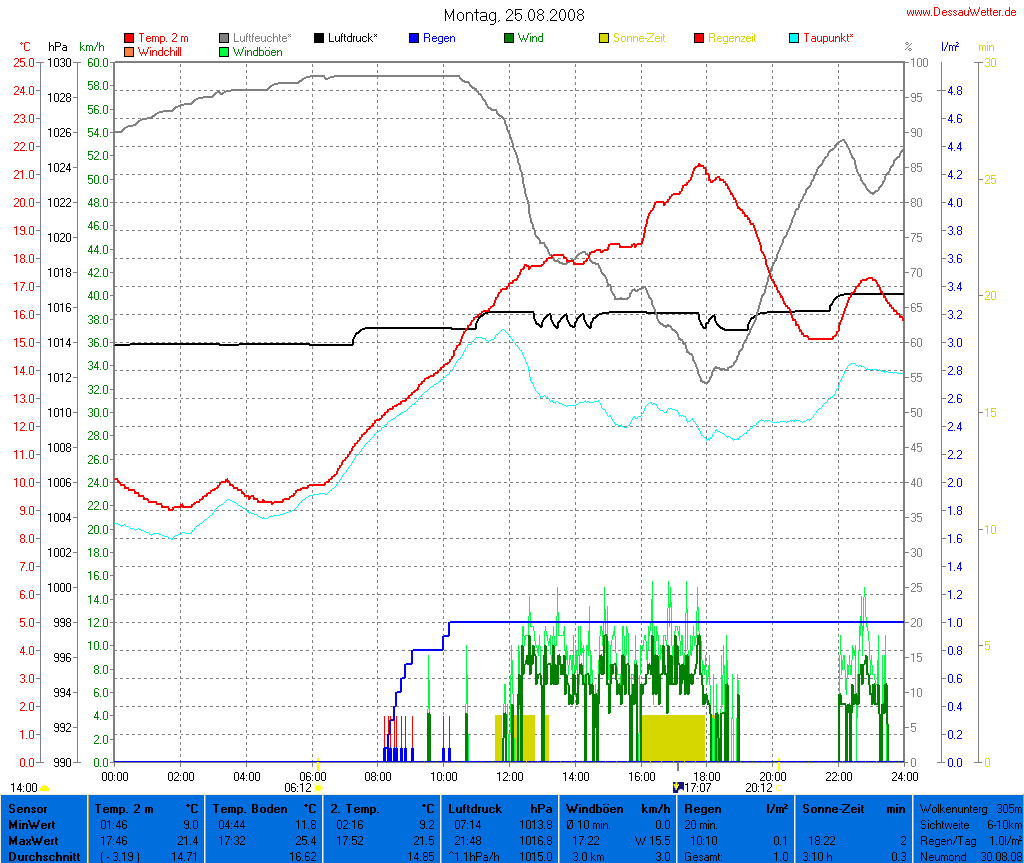Click the red Temp. 2 m legend swatch
This screenshot has height=863, width=1024.
(x=129, y=38)
